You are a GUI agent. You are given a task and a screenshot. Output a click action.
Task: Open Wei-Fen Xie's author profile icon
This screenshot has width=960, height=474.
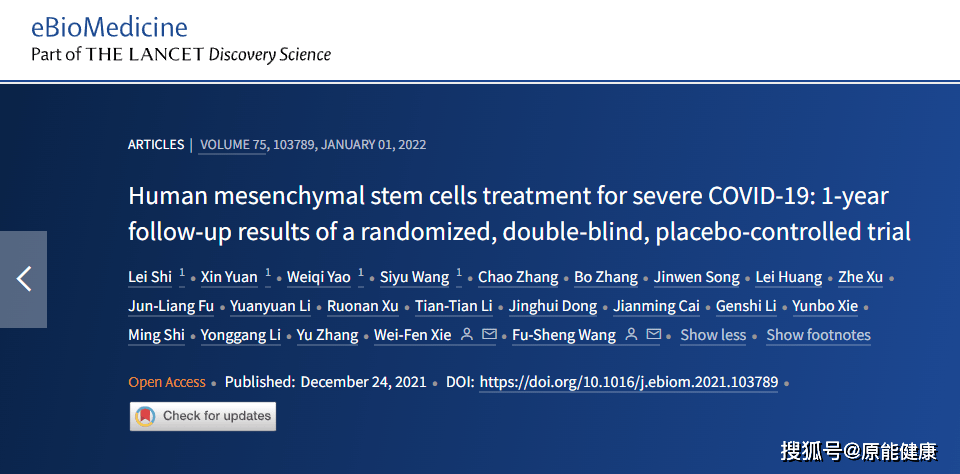point(467,335)
